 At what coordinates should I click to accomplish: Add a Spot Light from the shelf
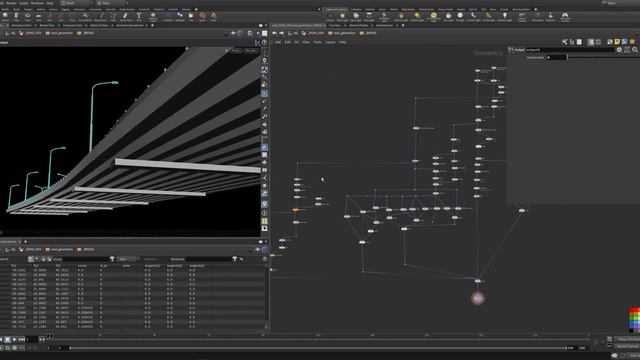[x=356, y=17]
